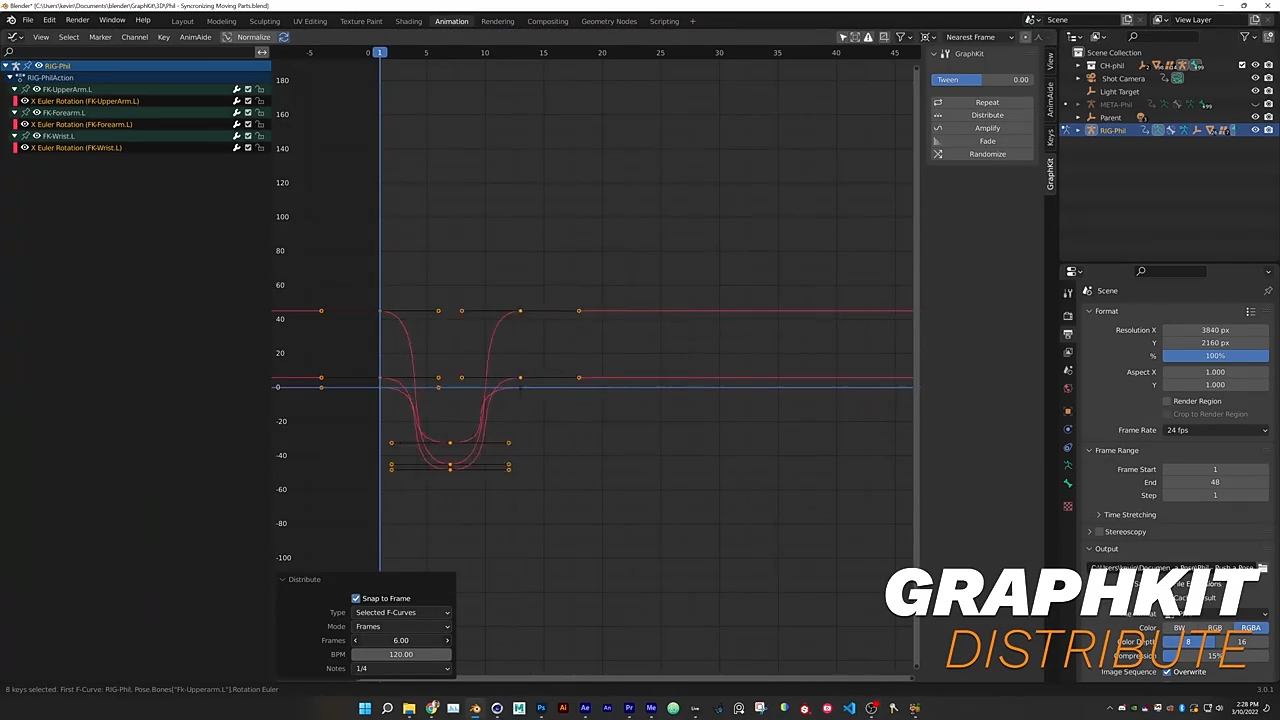This screenshot has height=720, width=1280.
Task: Open the graph editor type selector icon
Action: coord(14,37)
